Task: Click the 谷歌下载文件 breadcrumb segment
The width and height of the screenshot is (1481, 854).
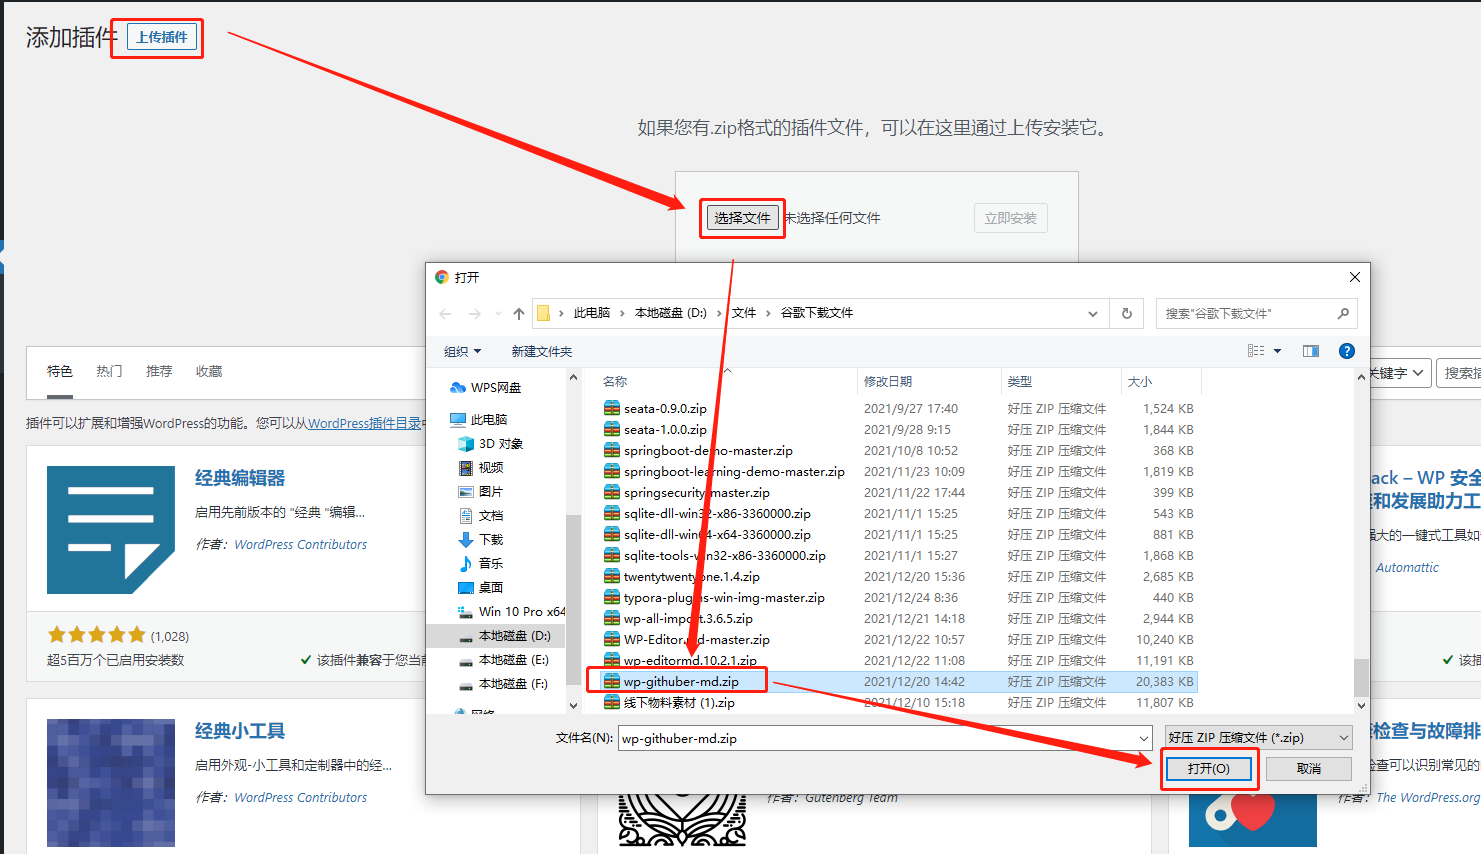Action: [816, 313]
